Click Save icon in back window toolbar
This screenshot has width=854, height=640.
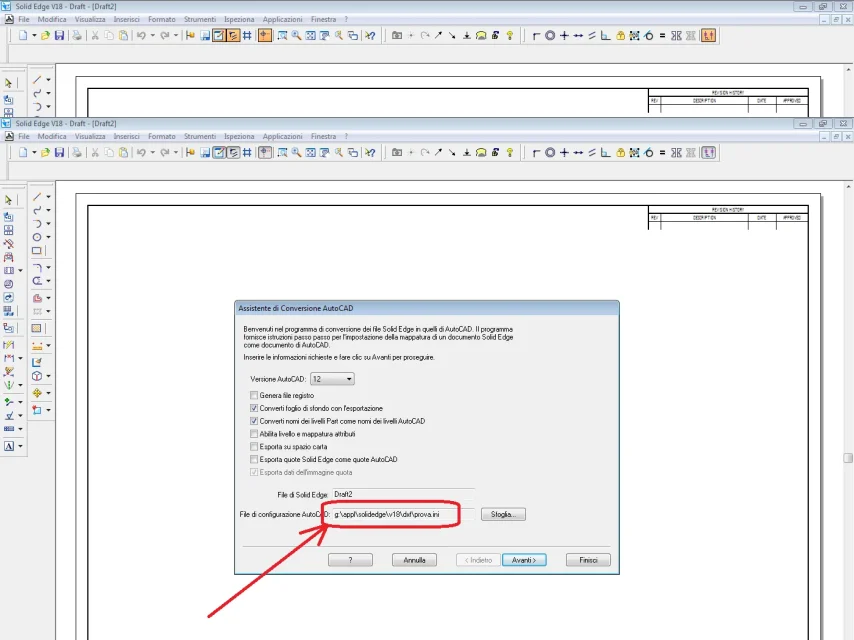[59, 35]
